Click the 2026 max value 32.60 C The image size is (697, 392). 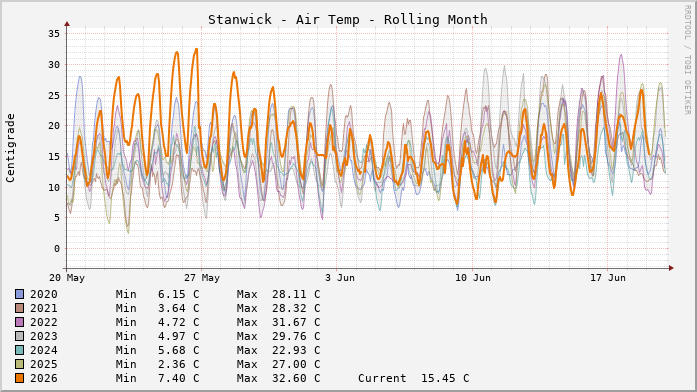[296, 378]
